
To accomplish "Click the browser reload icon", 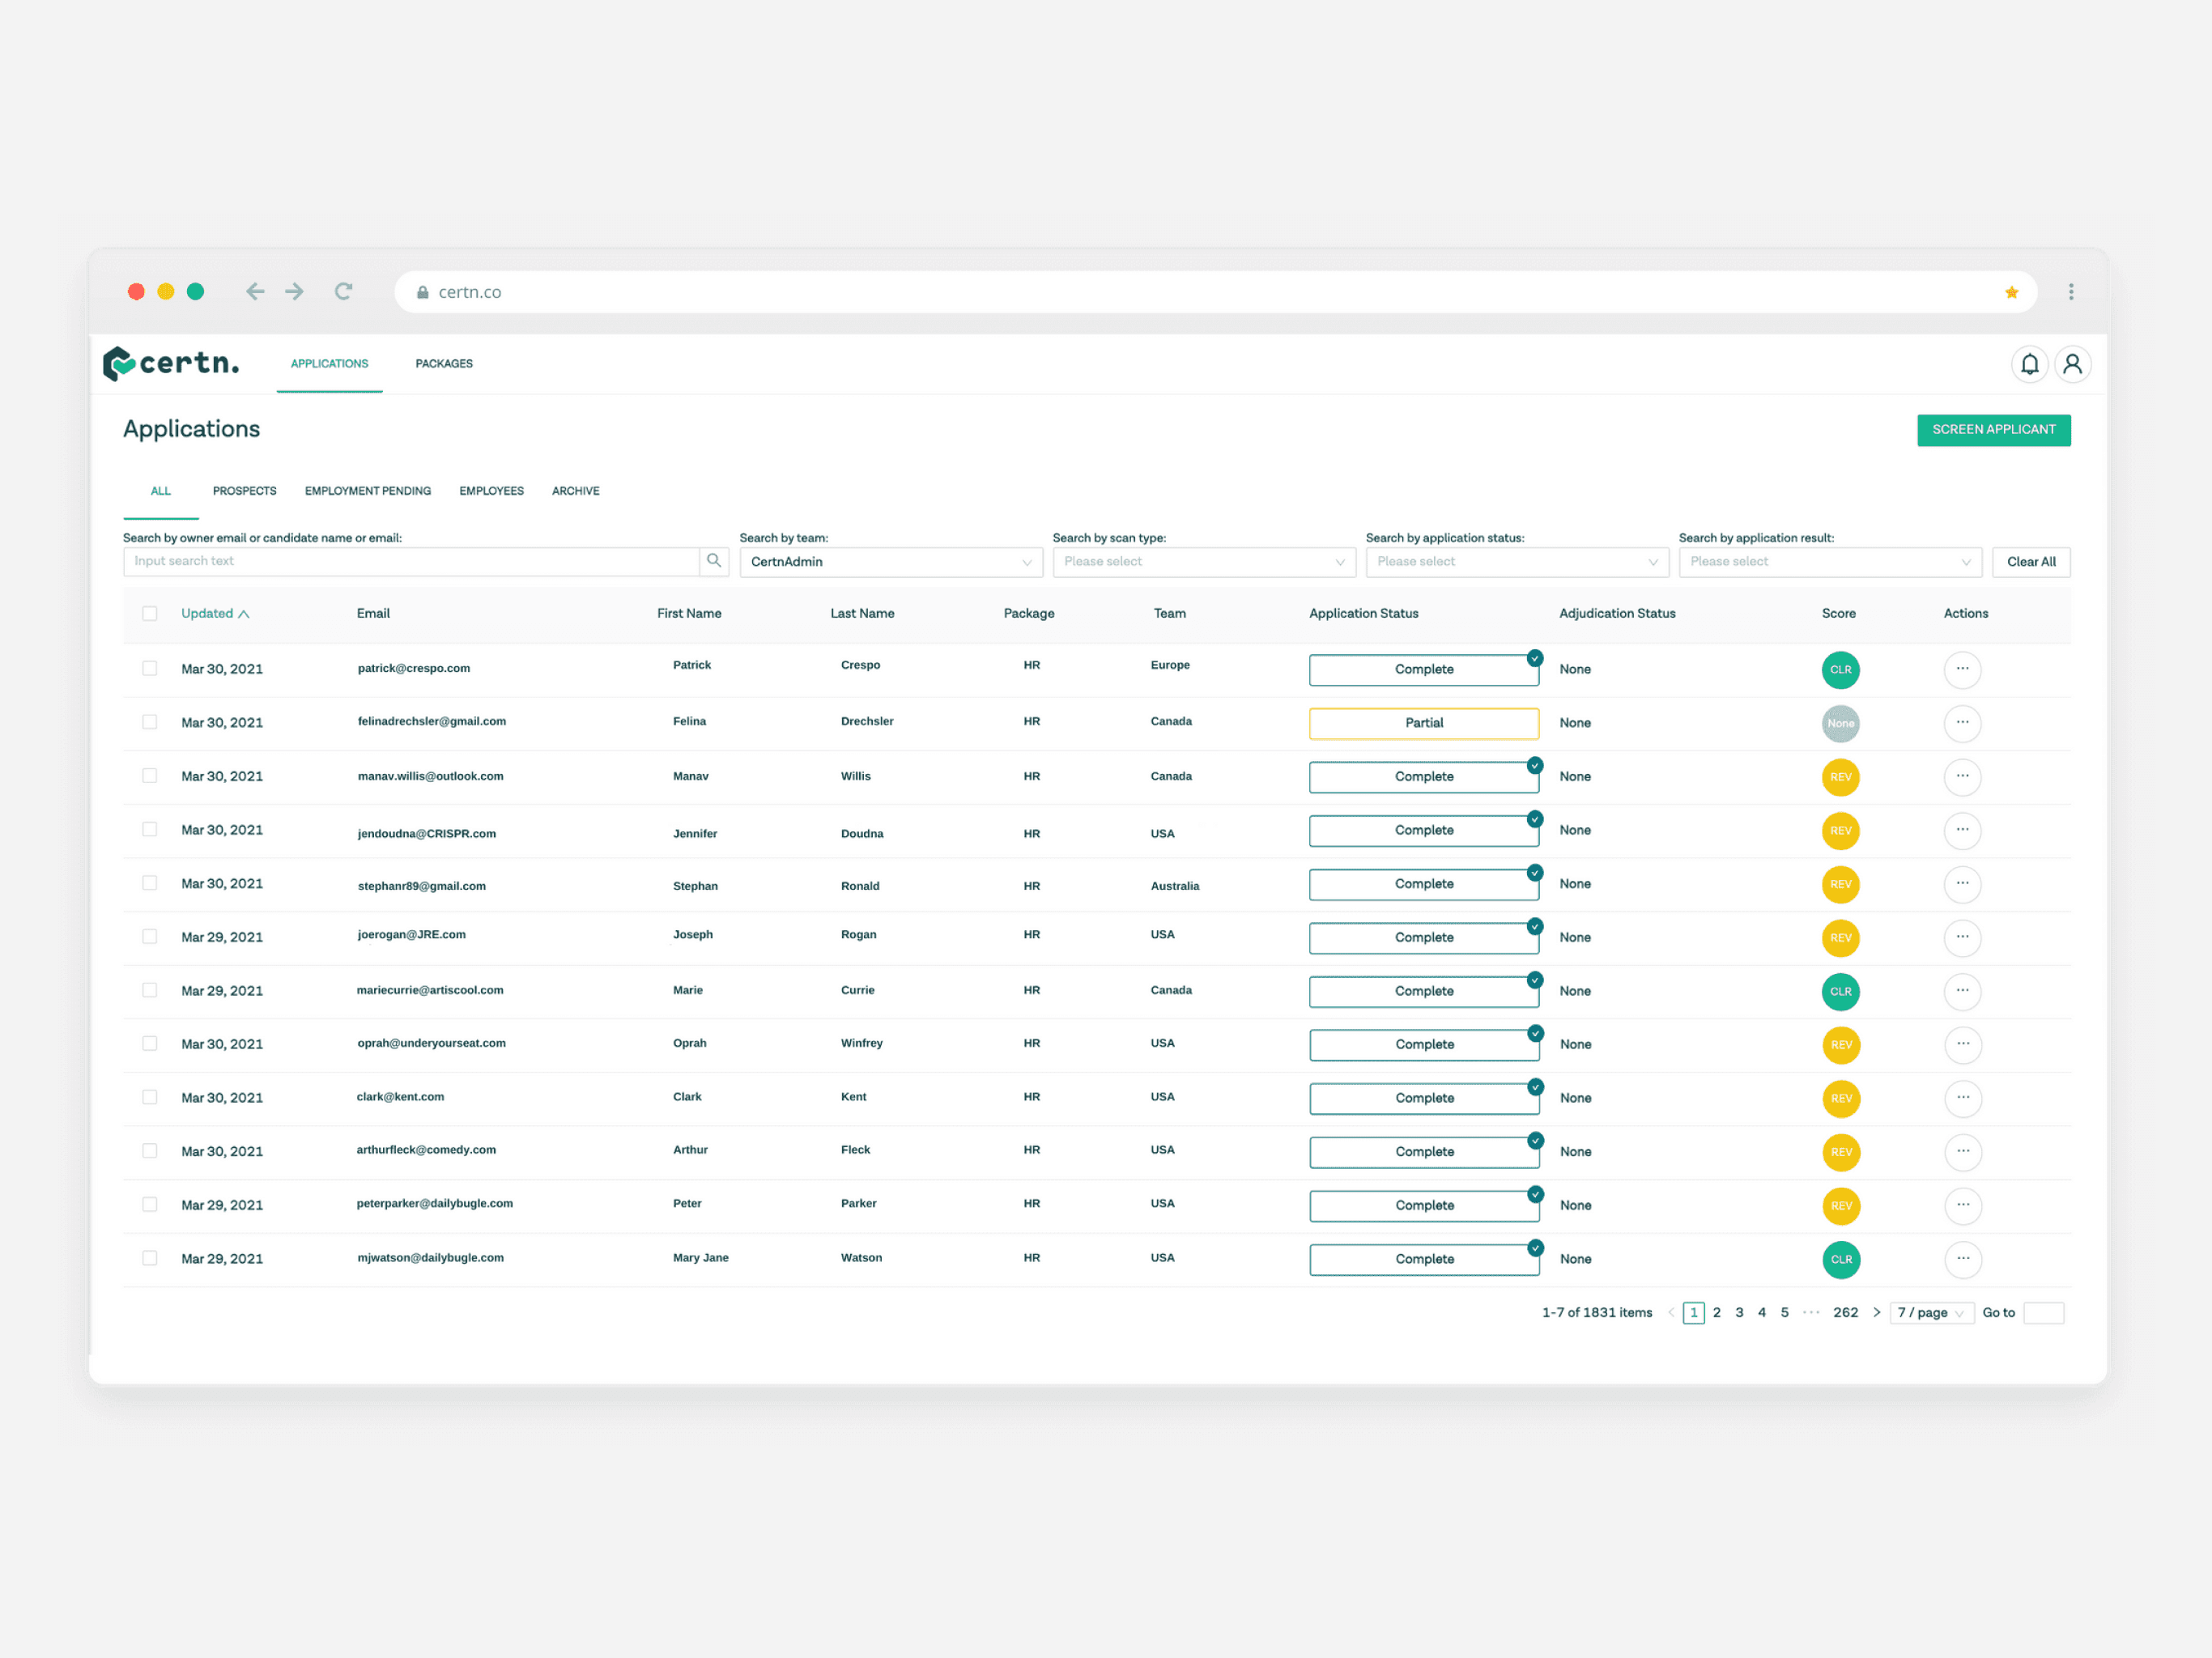I will (x=343, y=292).
